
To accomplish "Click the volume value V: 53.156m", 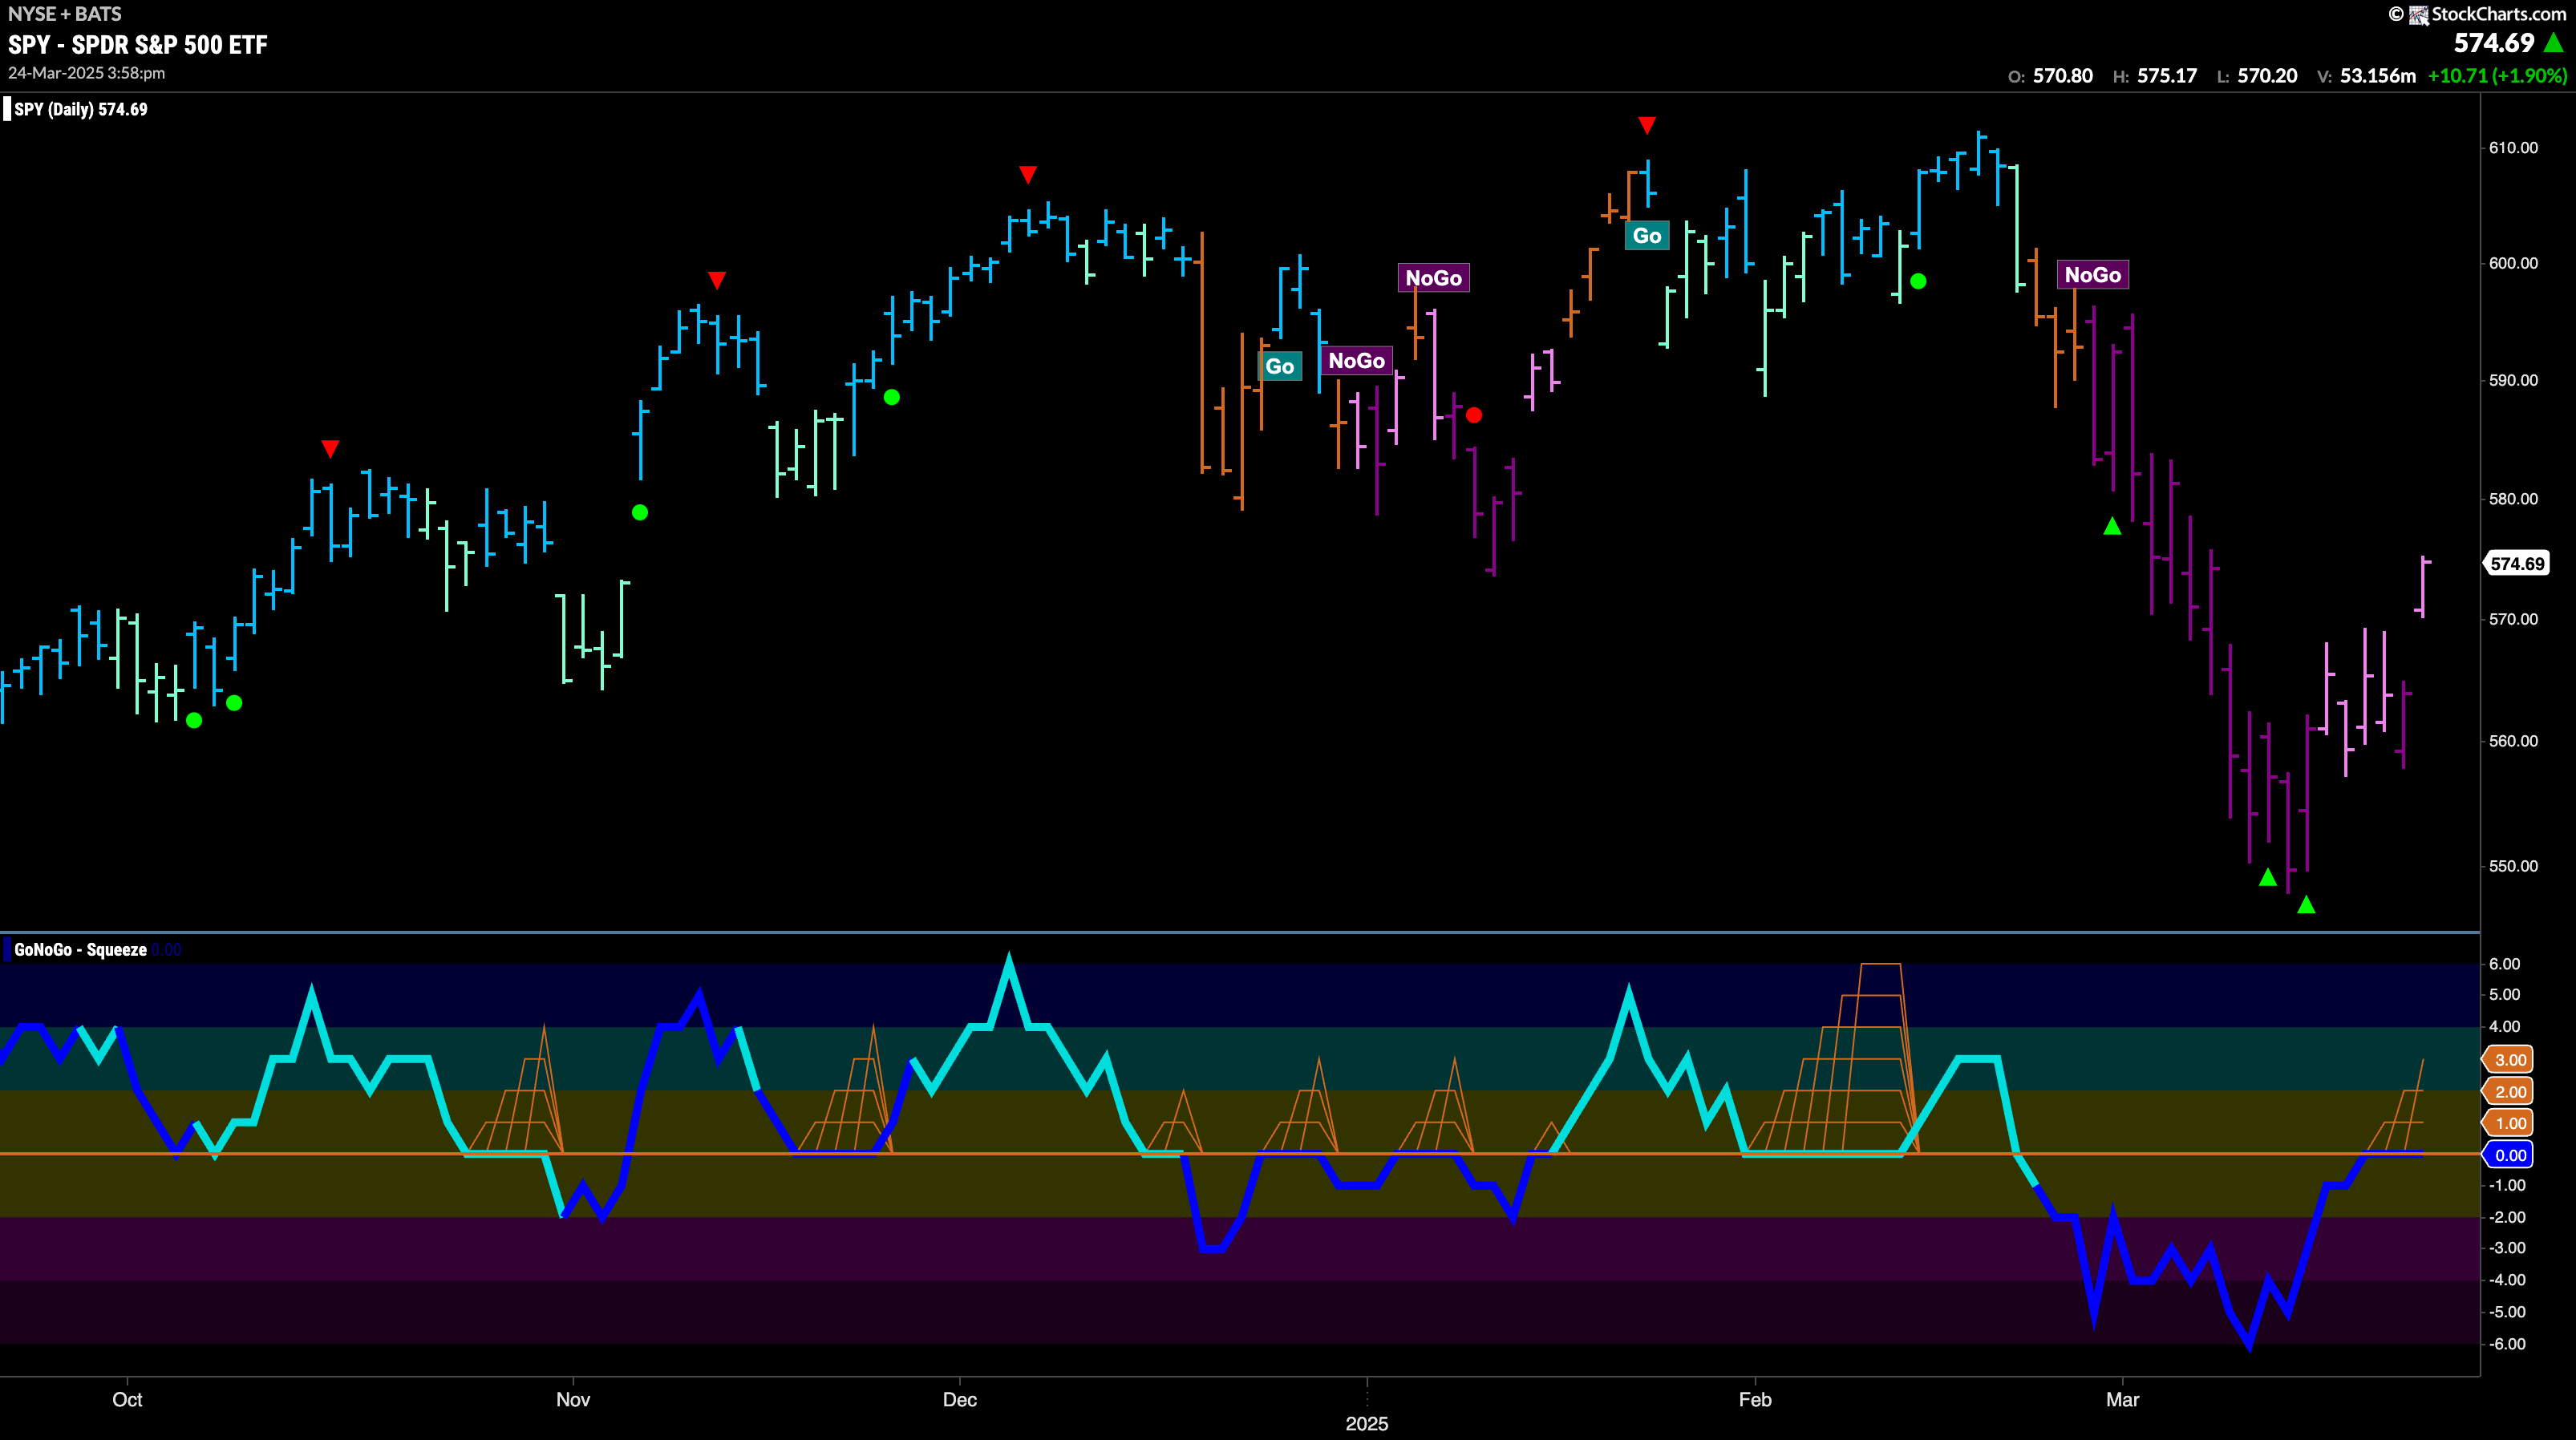I will point(2367,76).
